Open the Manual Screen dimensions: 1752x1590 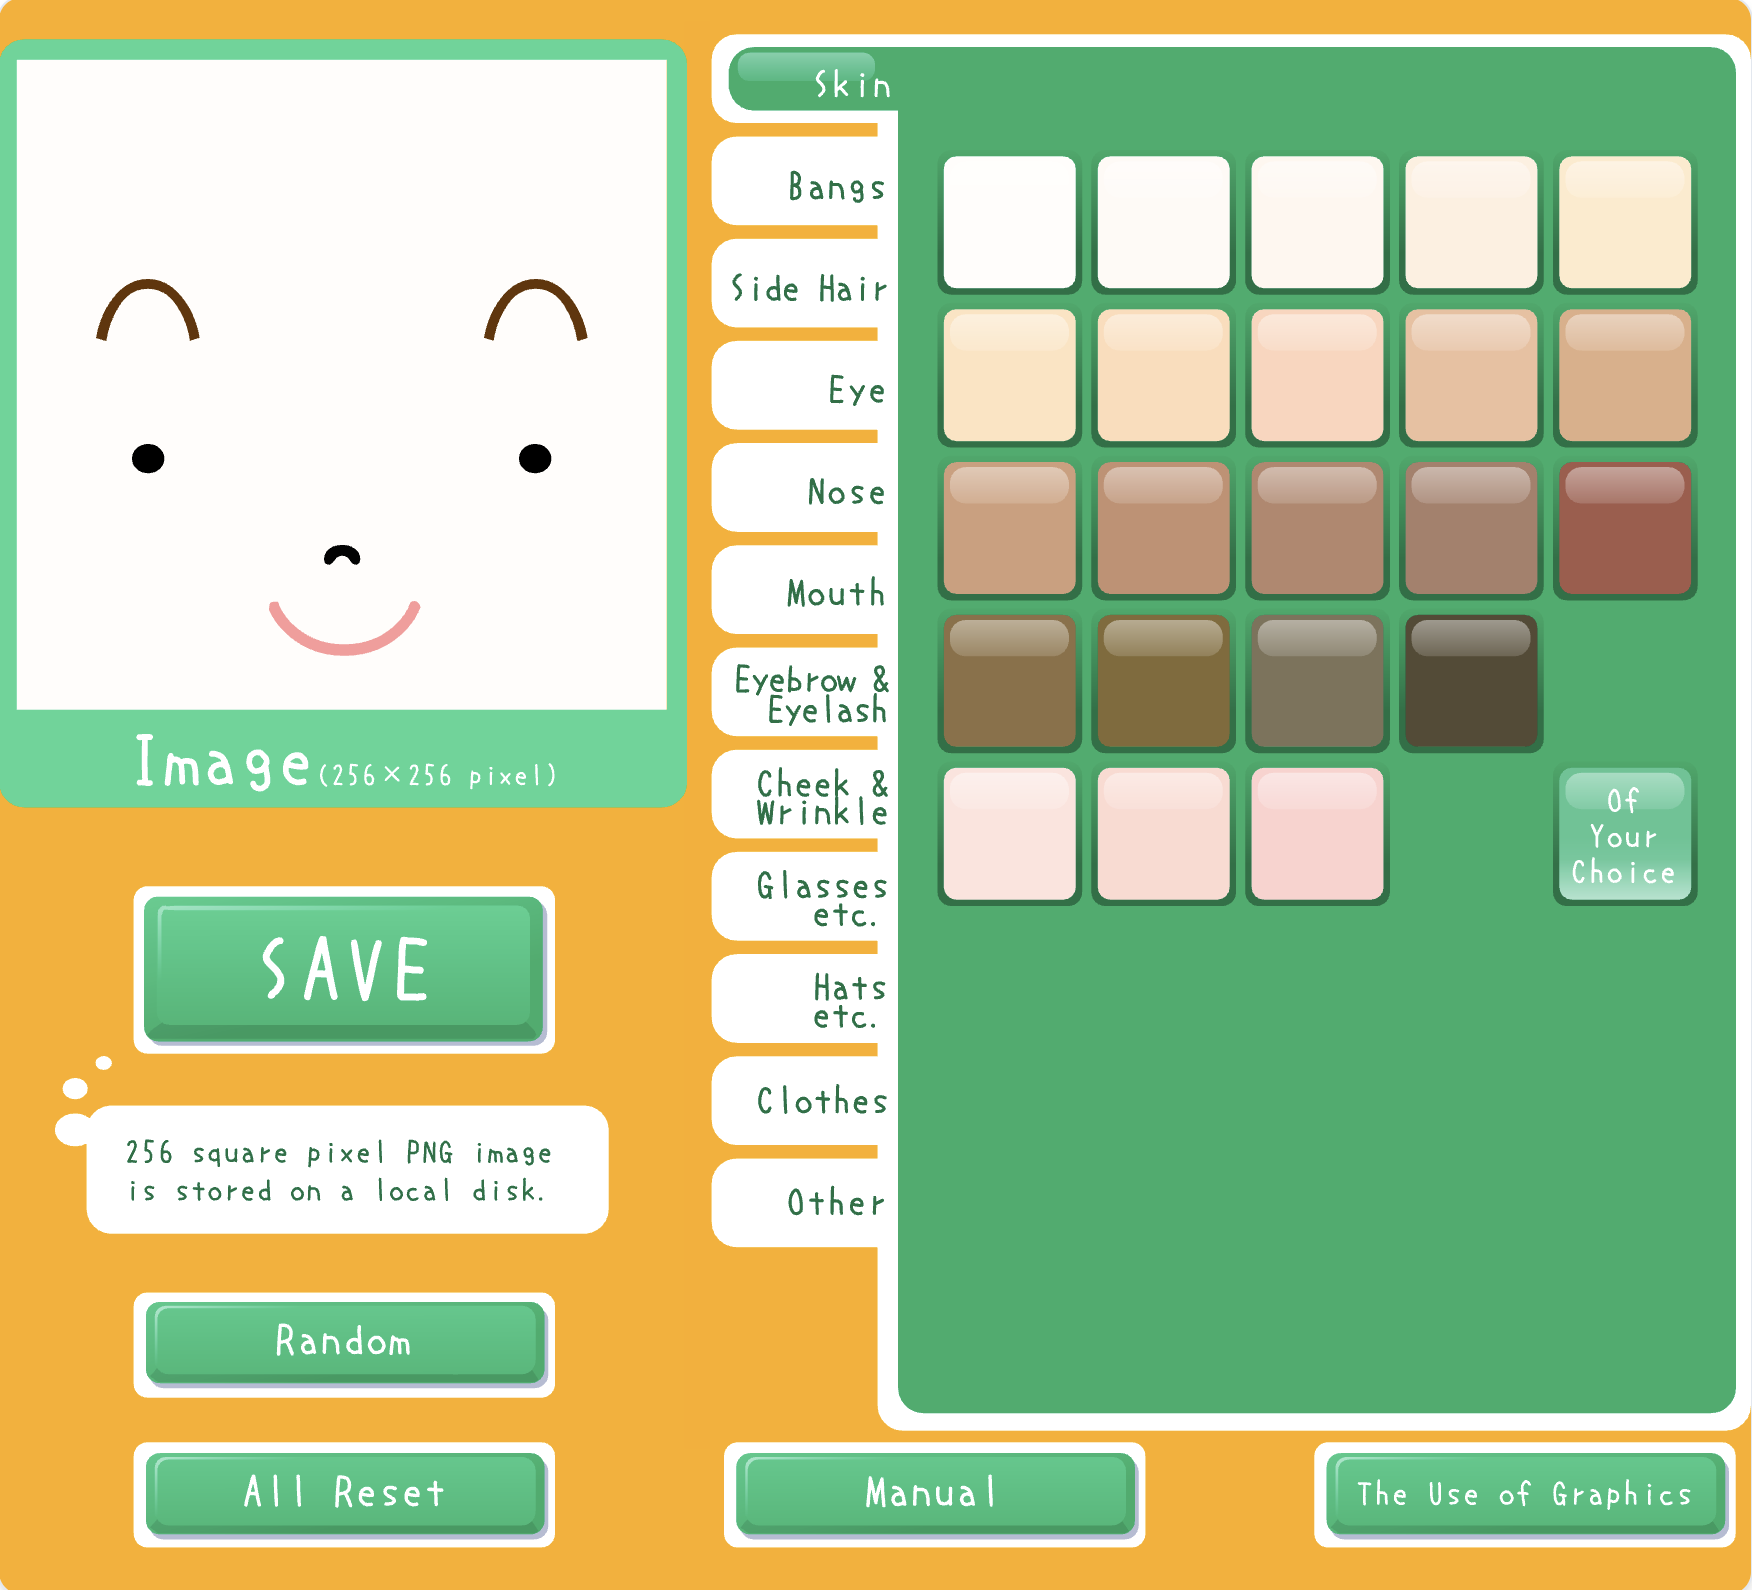933,1493
